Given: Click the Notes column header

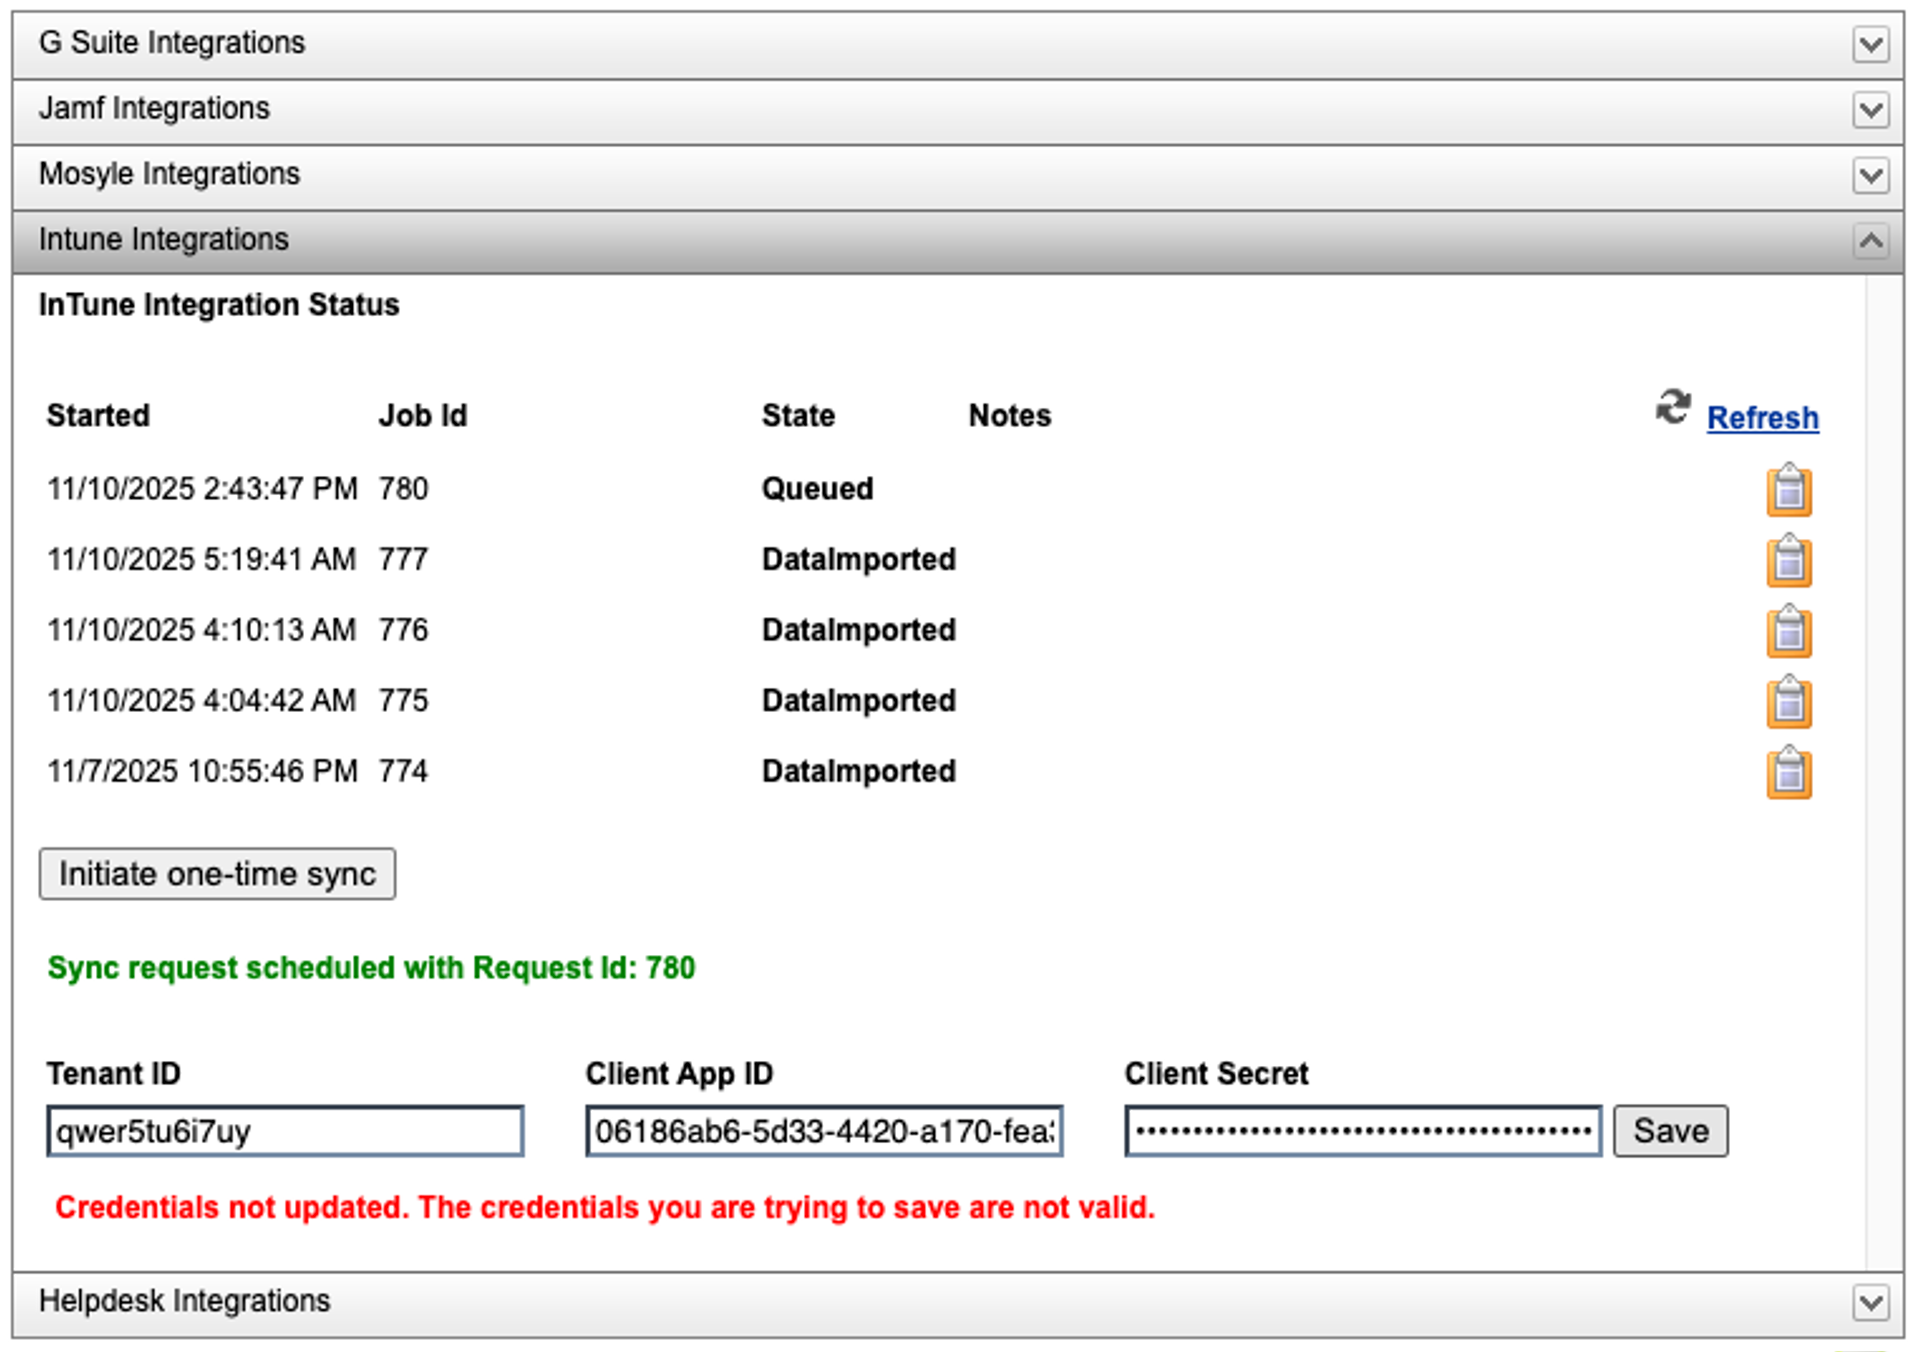Looking at the screenshot, I should [1009, 416].
